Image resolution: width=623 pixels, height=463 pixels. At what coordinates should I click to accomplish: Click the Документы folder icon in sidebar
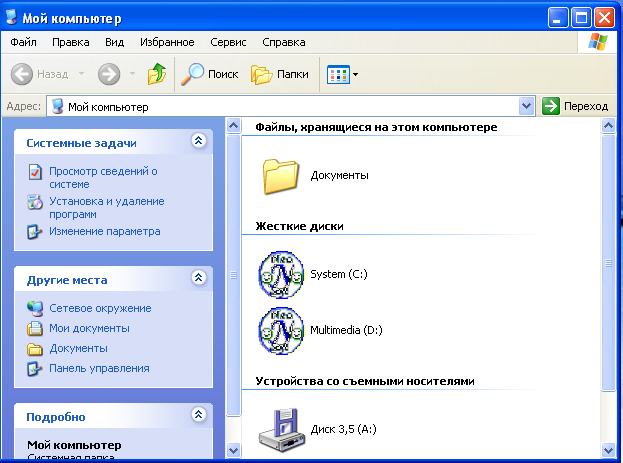pyautogui.click(x=35, y=349)
